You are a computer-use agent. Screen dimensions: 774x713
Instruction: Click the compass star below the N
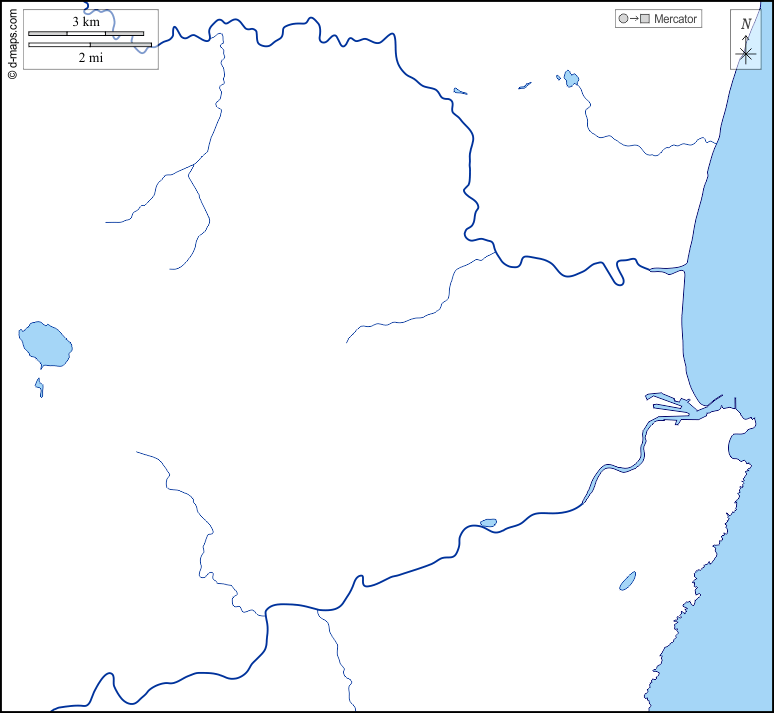(745, 54)
